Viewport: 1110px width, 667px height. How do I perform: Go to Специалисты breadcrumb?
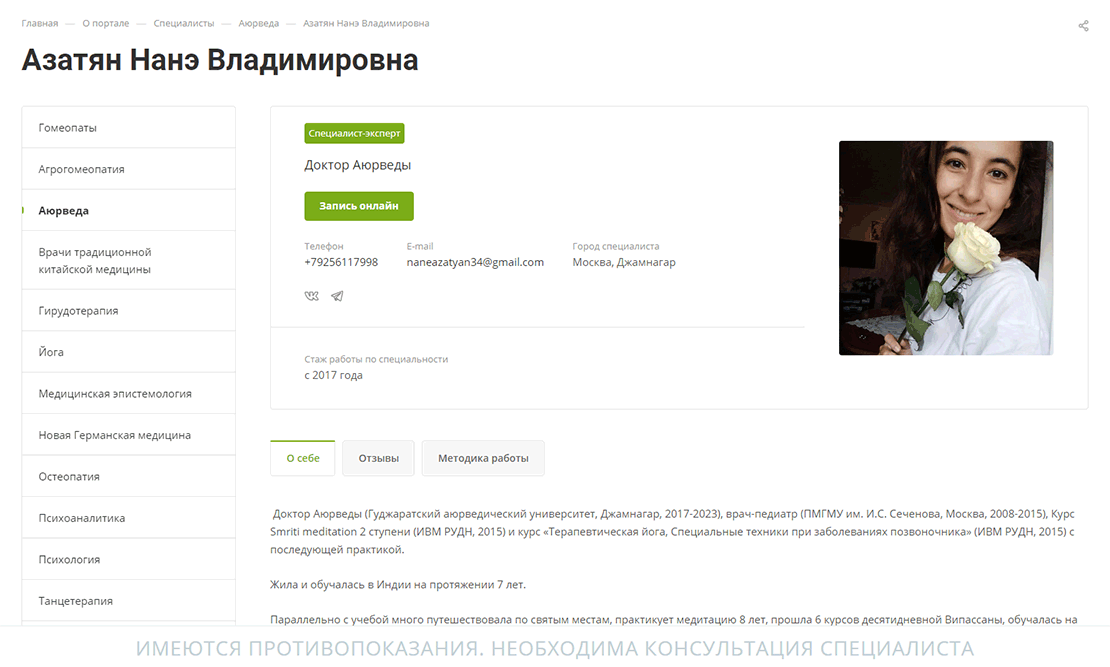click(183, 23)
